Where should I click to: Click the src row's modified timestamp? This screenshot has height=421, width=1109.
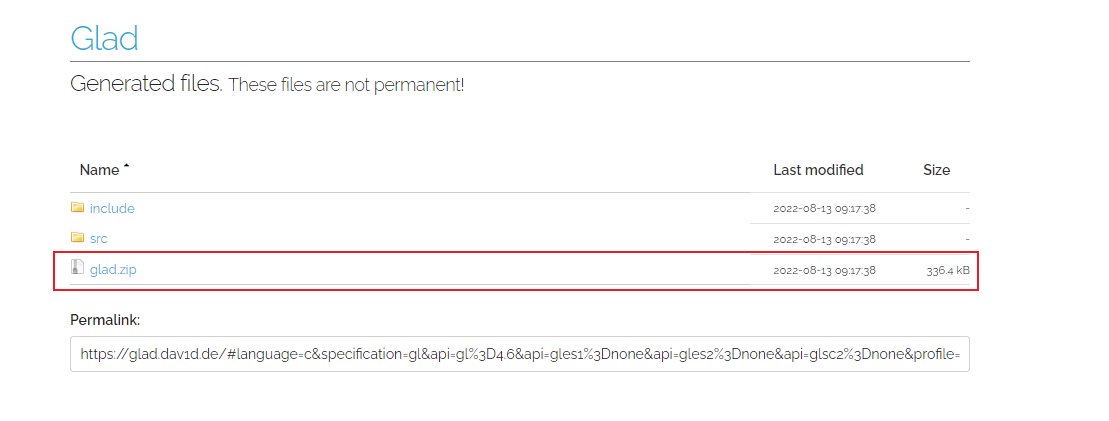[x=824, y=239]
